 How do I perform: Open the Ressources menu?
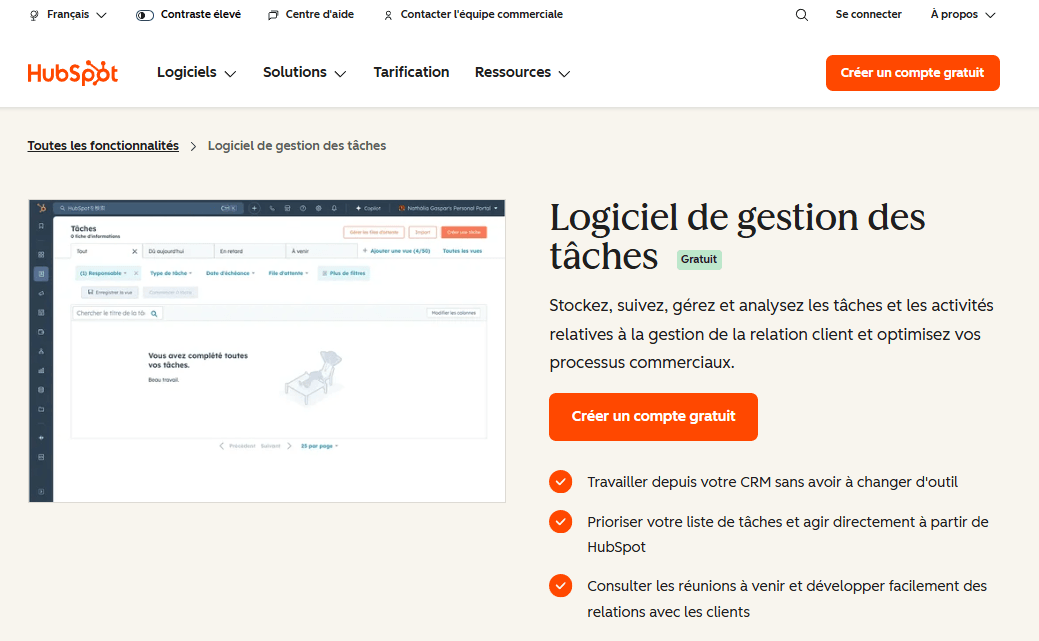point(522,72)
